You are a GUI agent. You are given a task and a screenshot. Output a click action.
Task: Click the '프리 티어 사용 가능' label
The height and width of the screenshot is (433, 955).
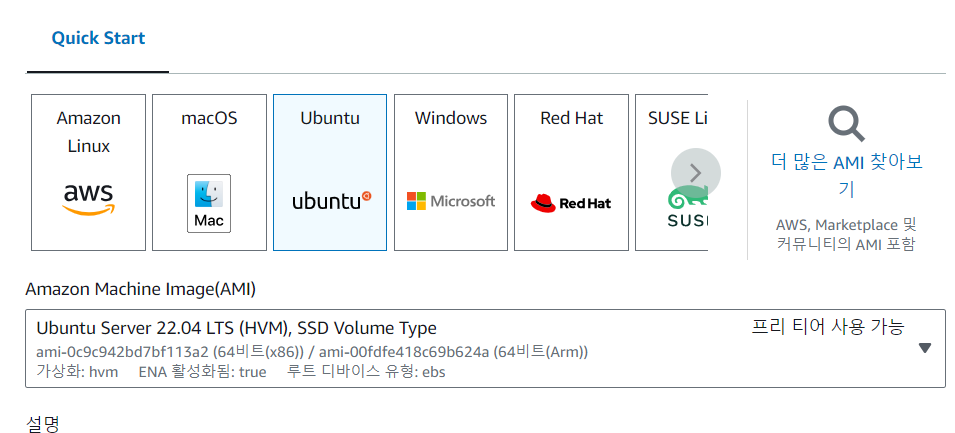coord(828,326)
